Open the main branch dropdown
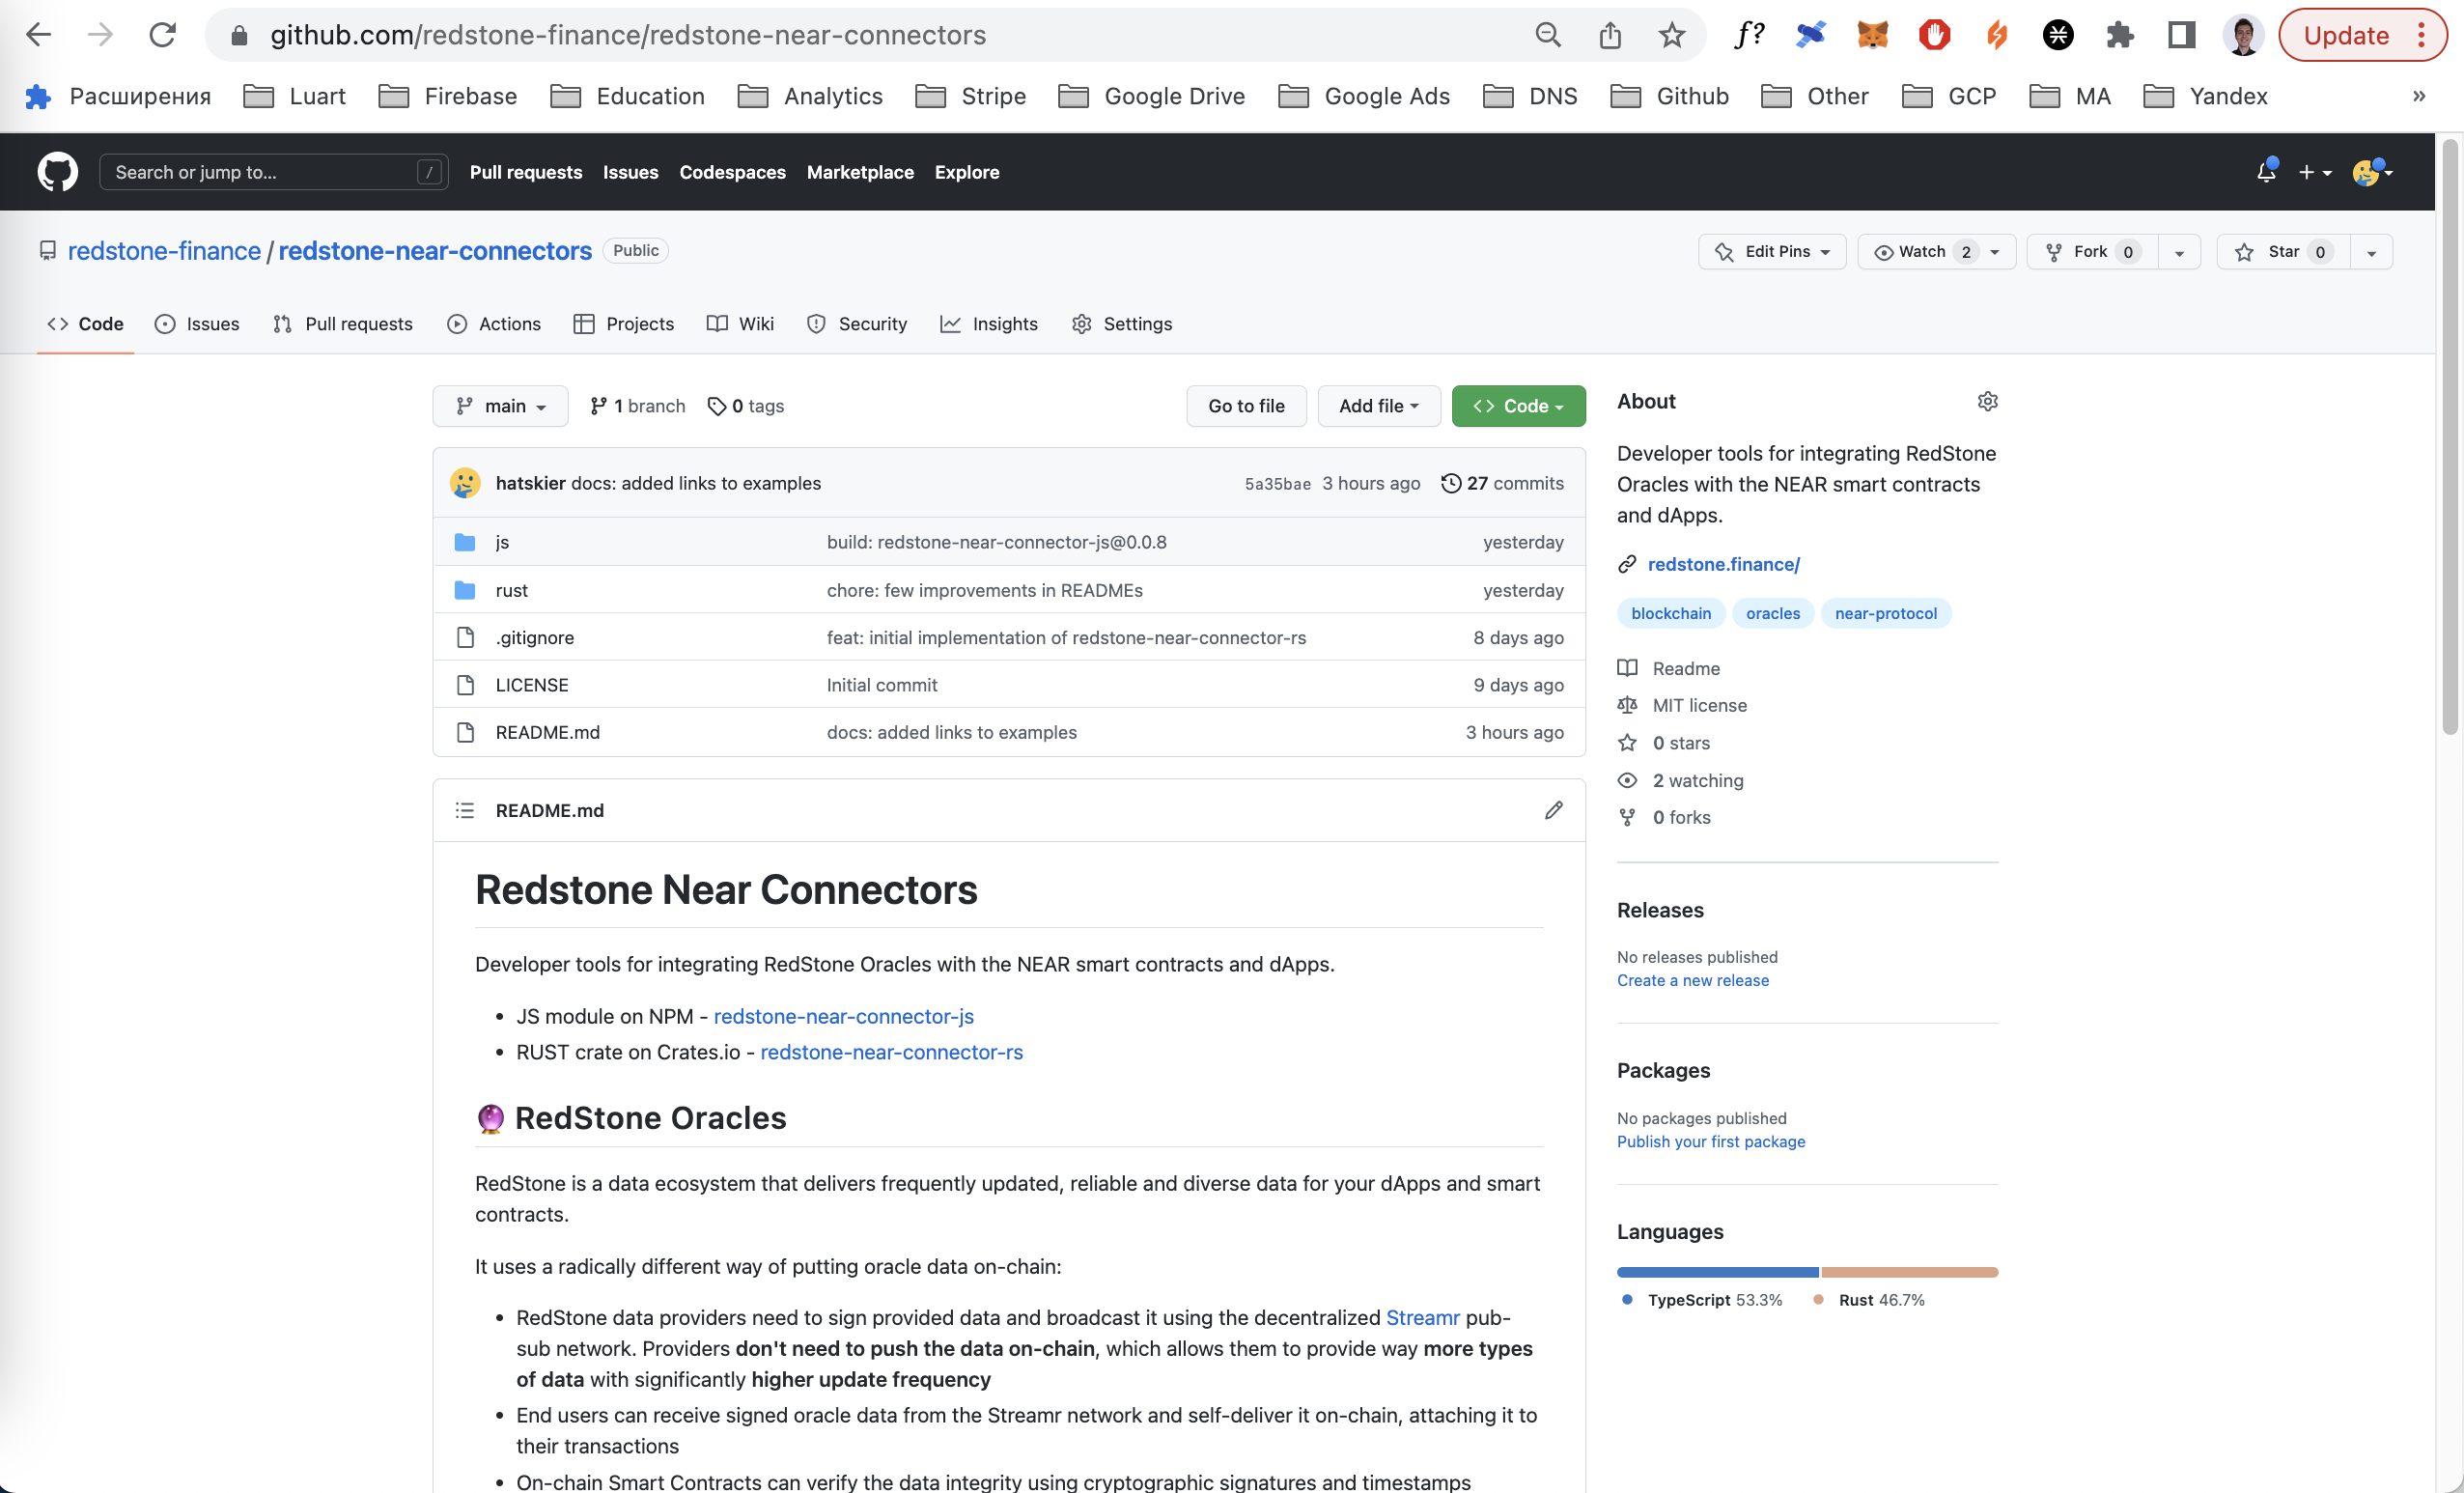The height and width of the screenshot is (1493, 2464). [500, 406]
